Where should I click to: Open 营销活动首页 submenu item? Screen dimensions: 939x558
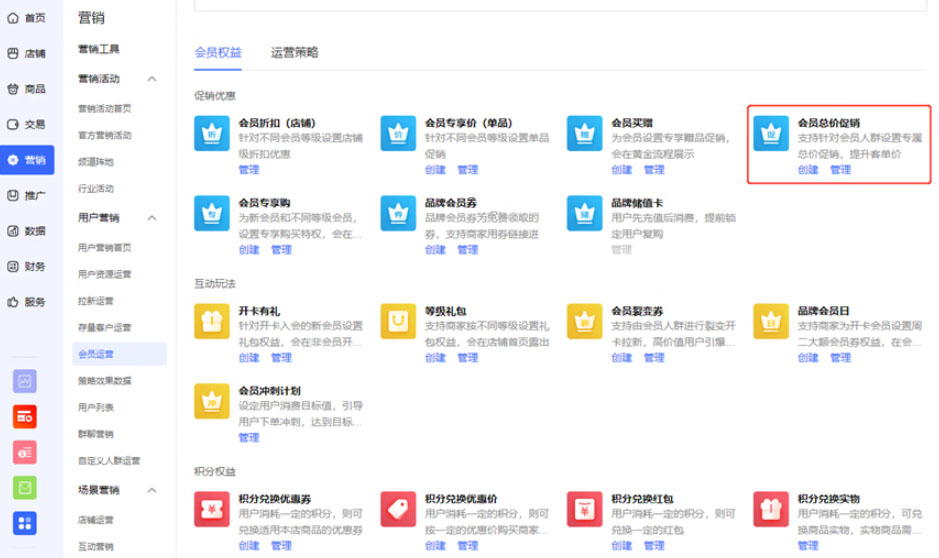tap(105, 108)
